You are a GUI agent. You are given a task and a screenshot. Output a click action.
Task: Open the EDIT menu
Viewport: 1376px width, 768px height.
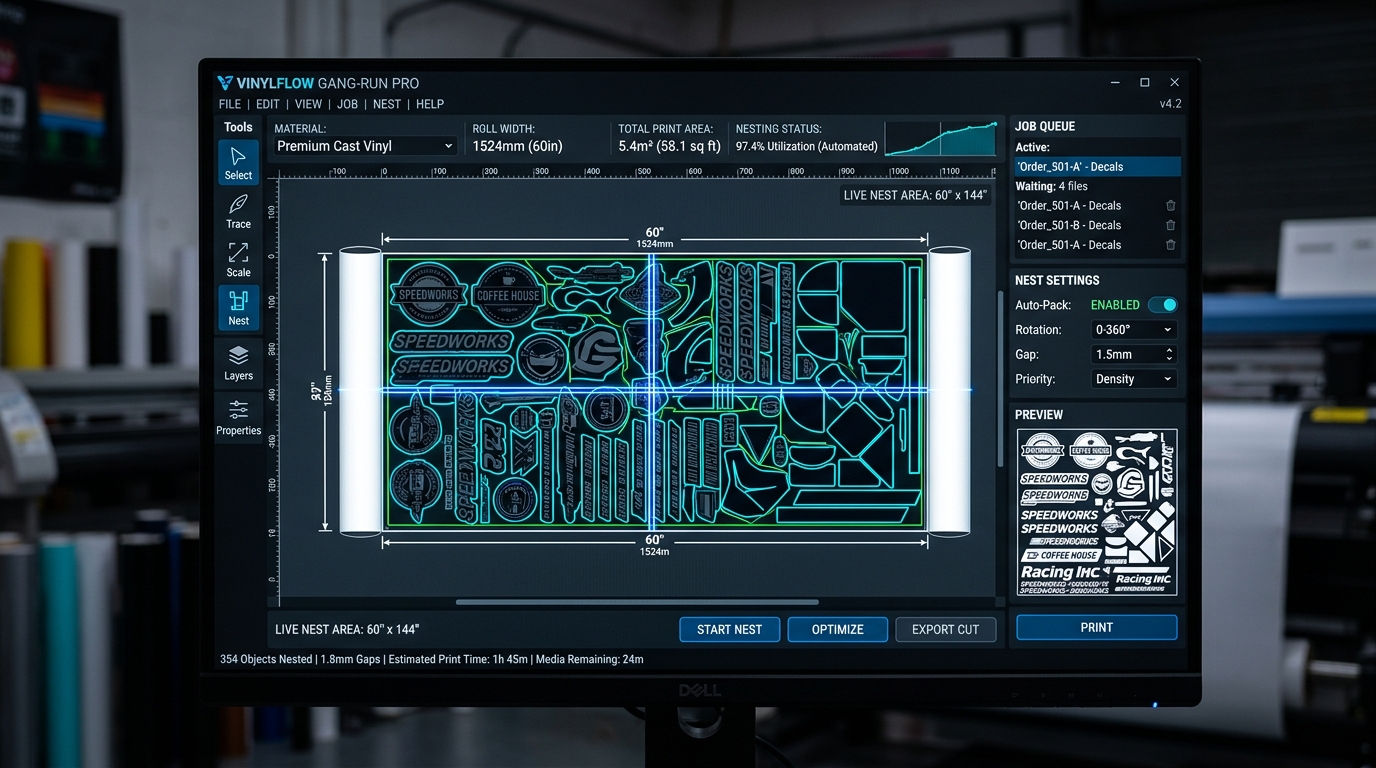coord(268,104)
